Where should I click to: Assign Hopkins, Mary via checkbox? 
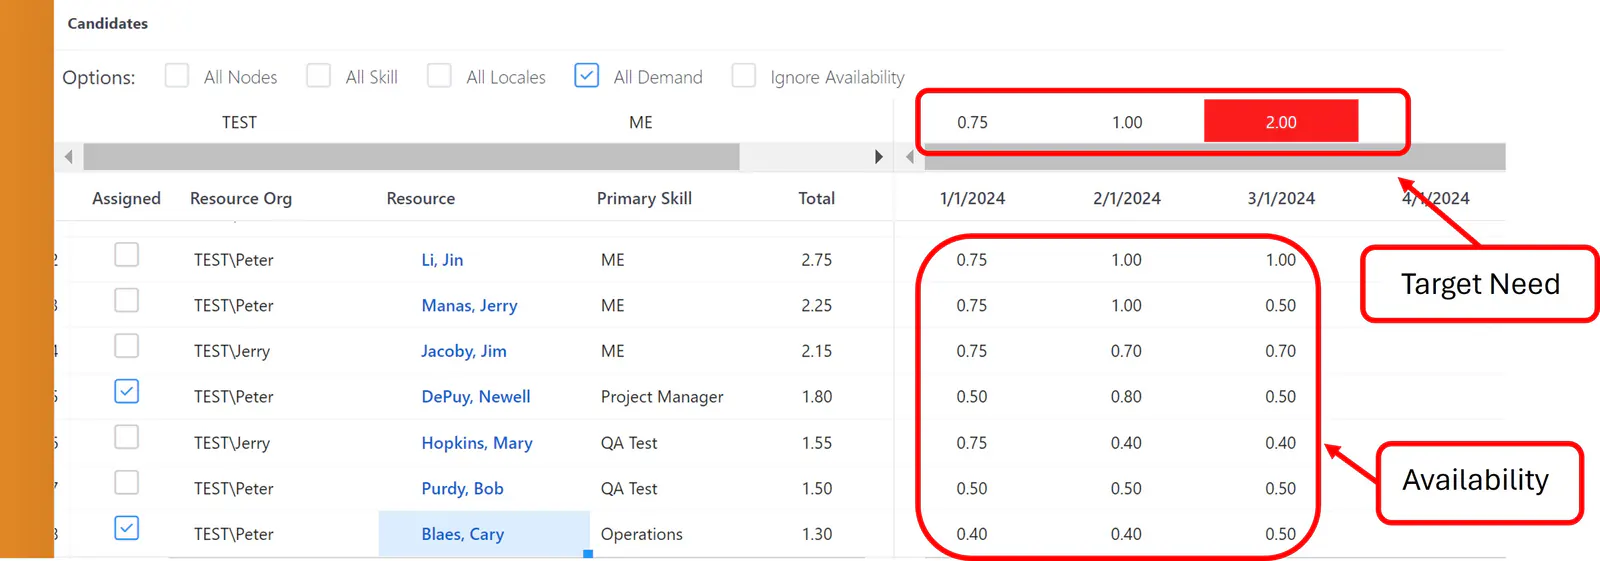click(x=126, y=437)
